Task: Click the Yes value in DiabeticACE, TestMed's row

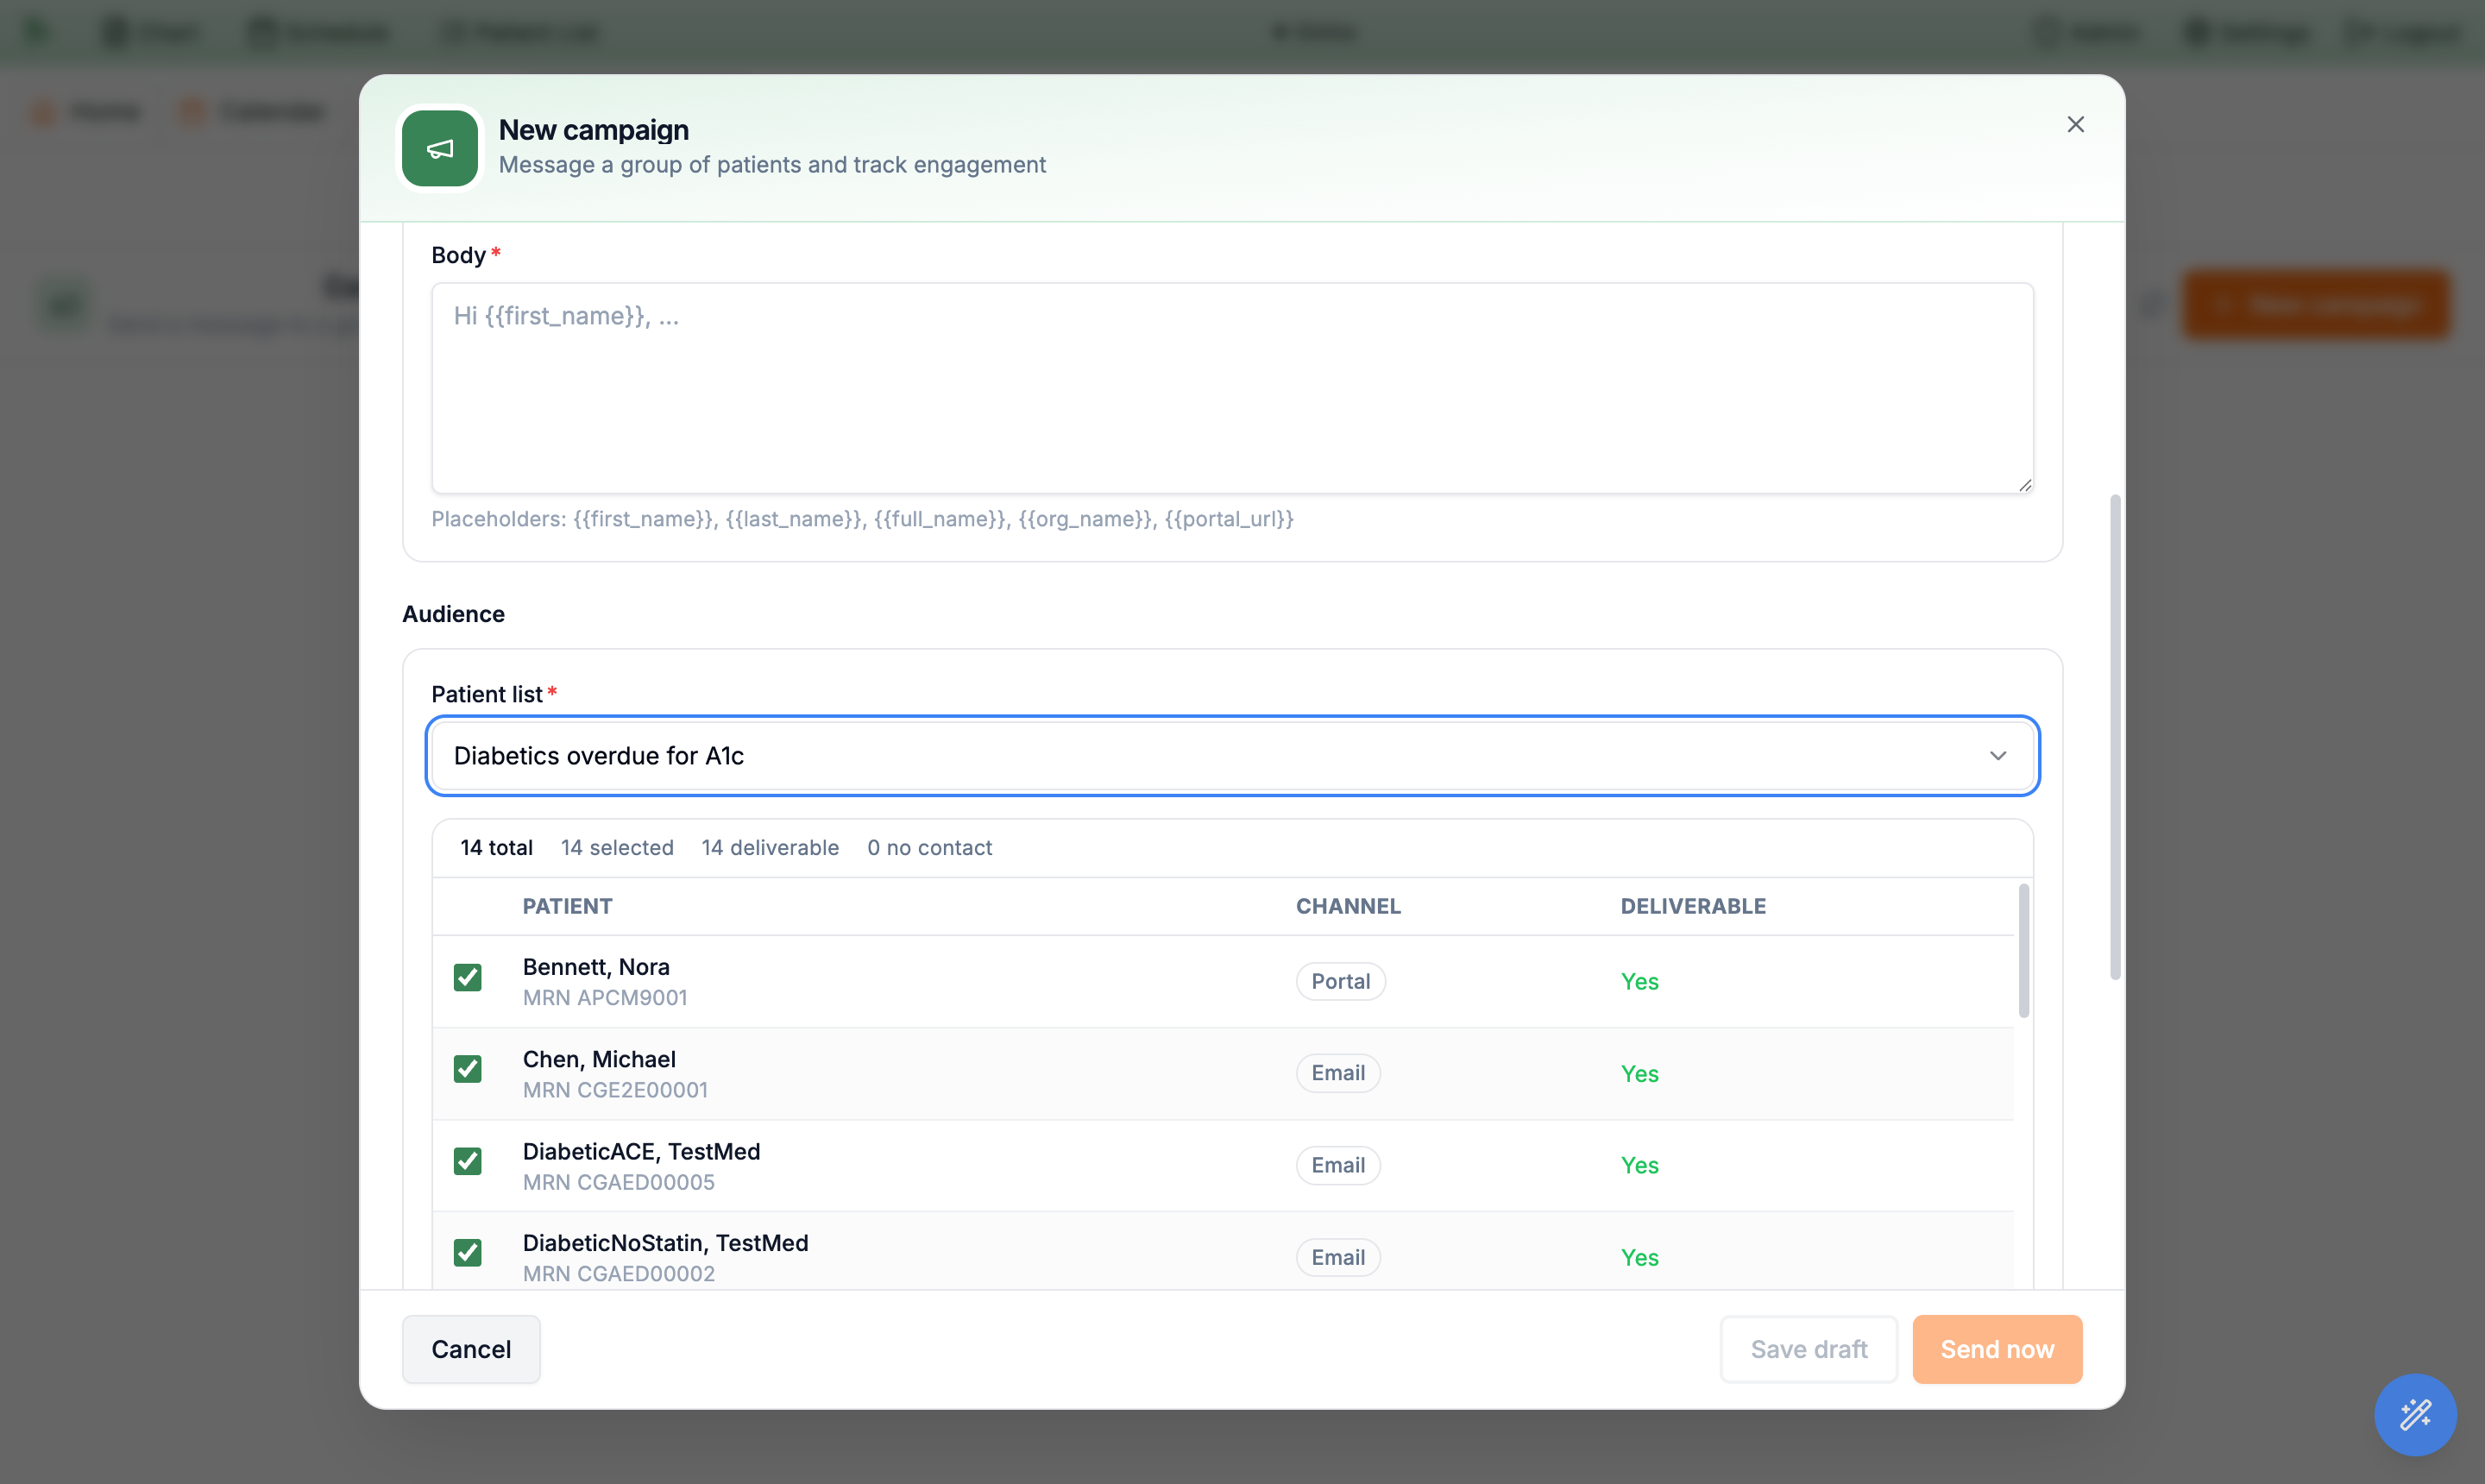Action: click(1639, 1165)
